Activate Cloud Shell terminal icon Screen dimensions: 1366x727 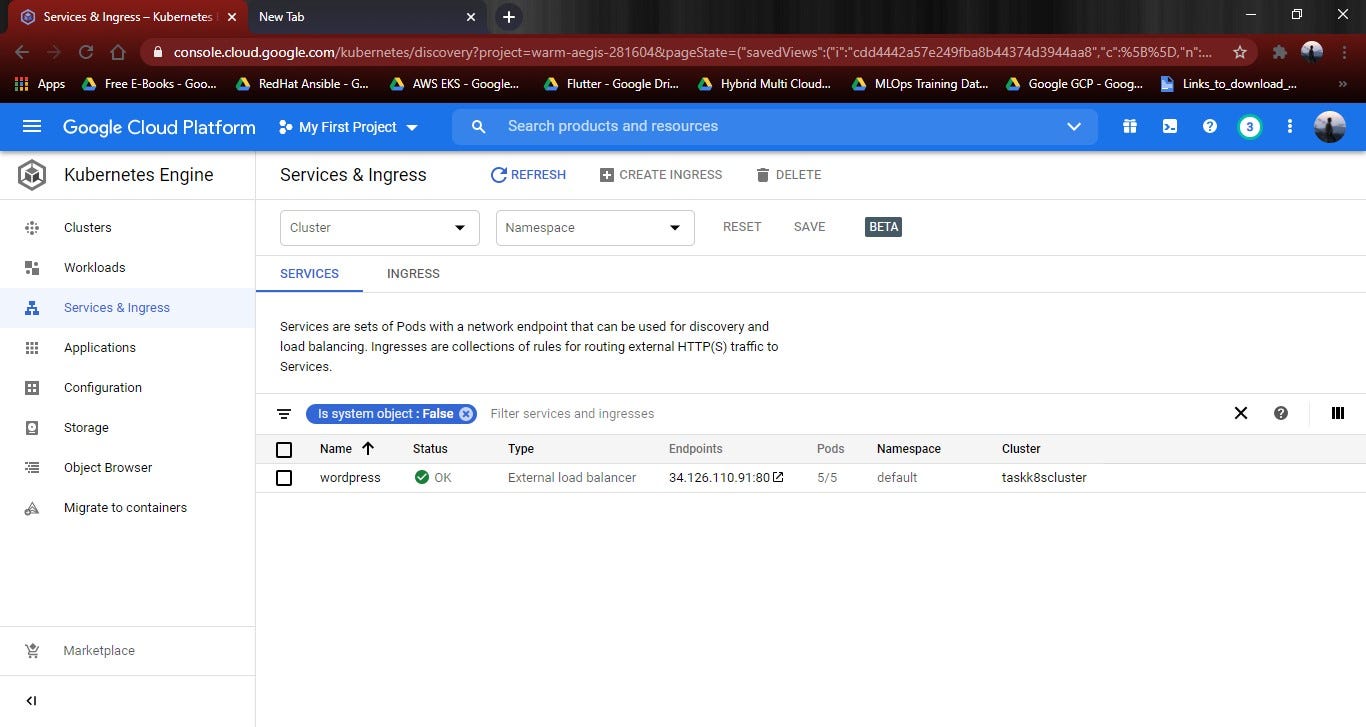point(1169,127)
